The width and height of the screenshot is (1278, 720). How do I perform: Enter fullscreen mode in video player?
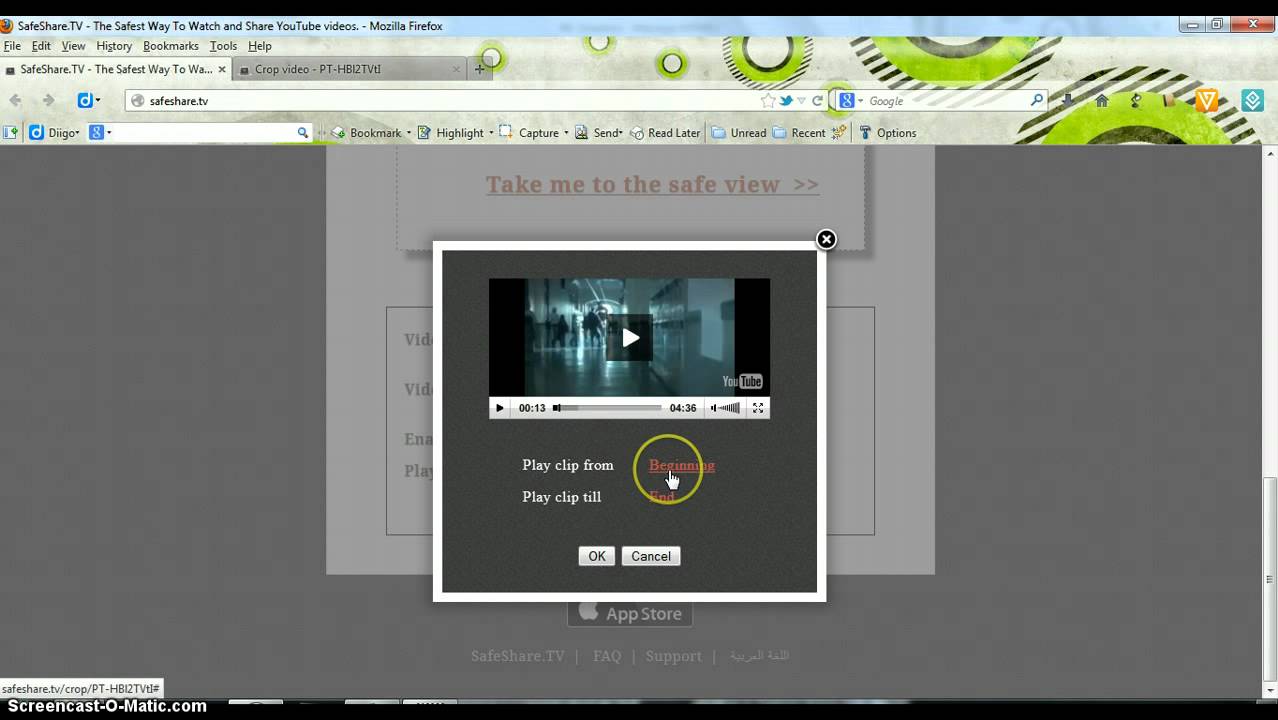tap(758, 408)
